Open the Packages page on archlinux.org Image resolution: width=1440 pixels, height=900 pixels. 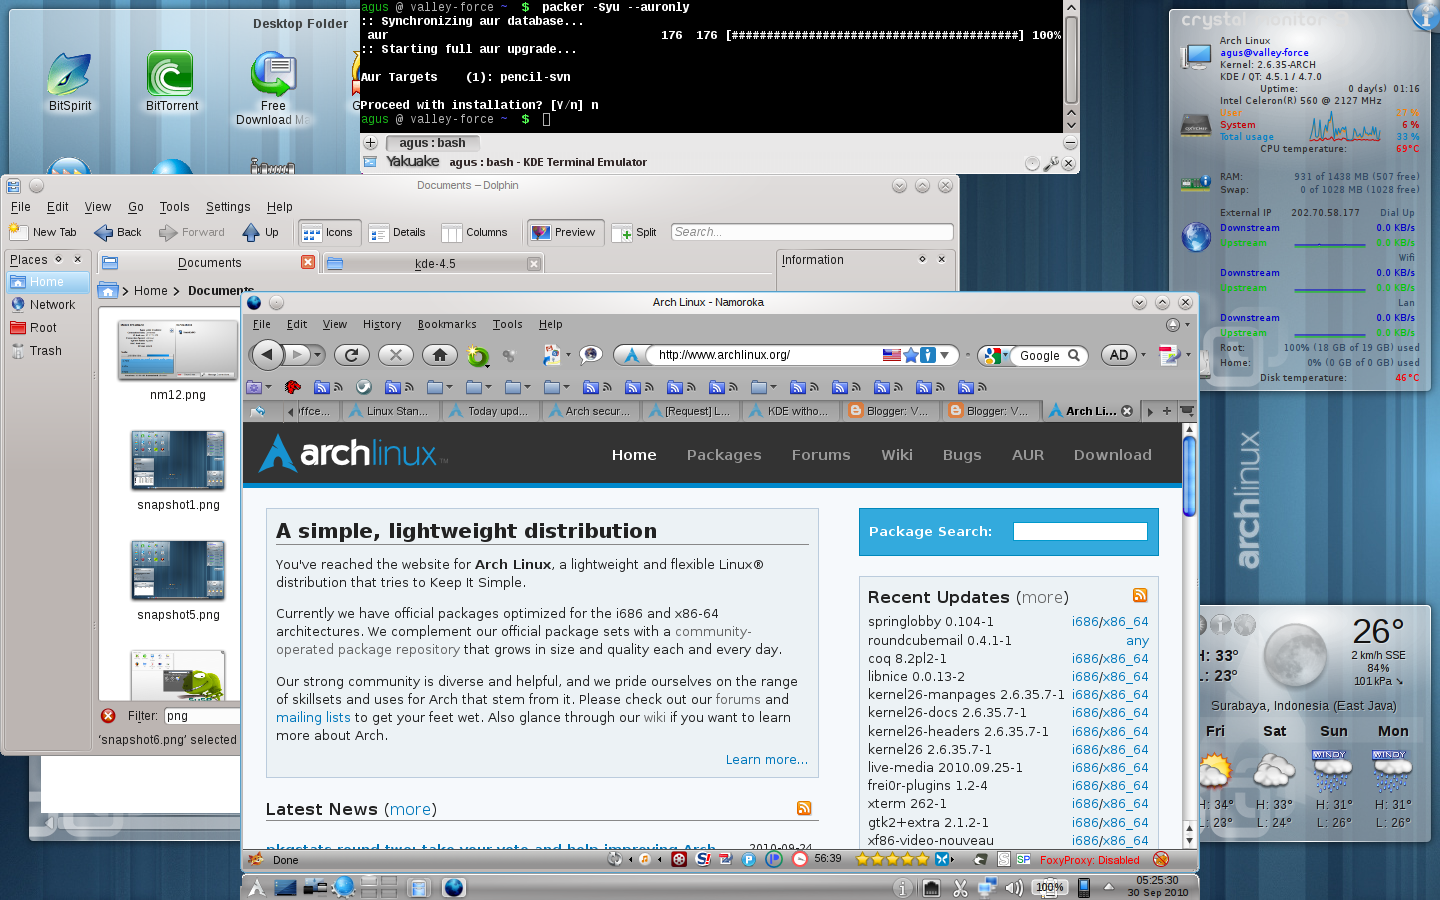[724, 454]
